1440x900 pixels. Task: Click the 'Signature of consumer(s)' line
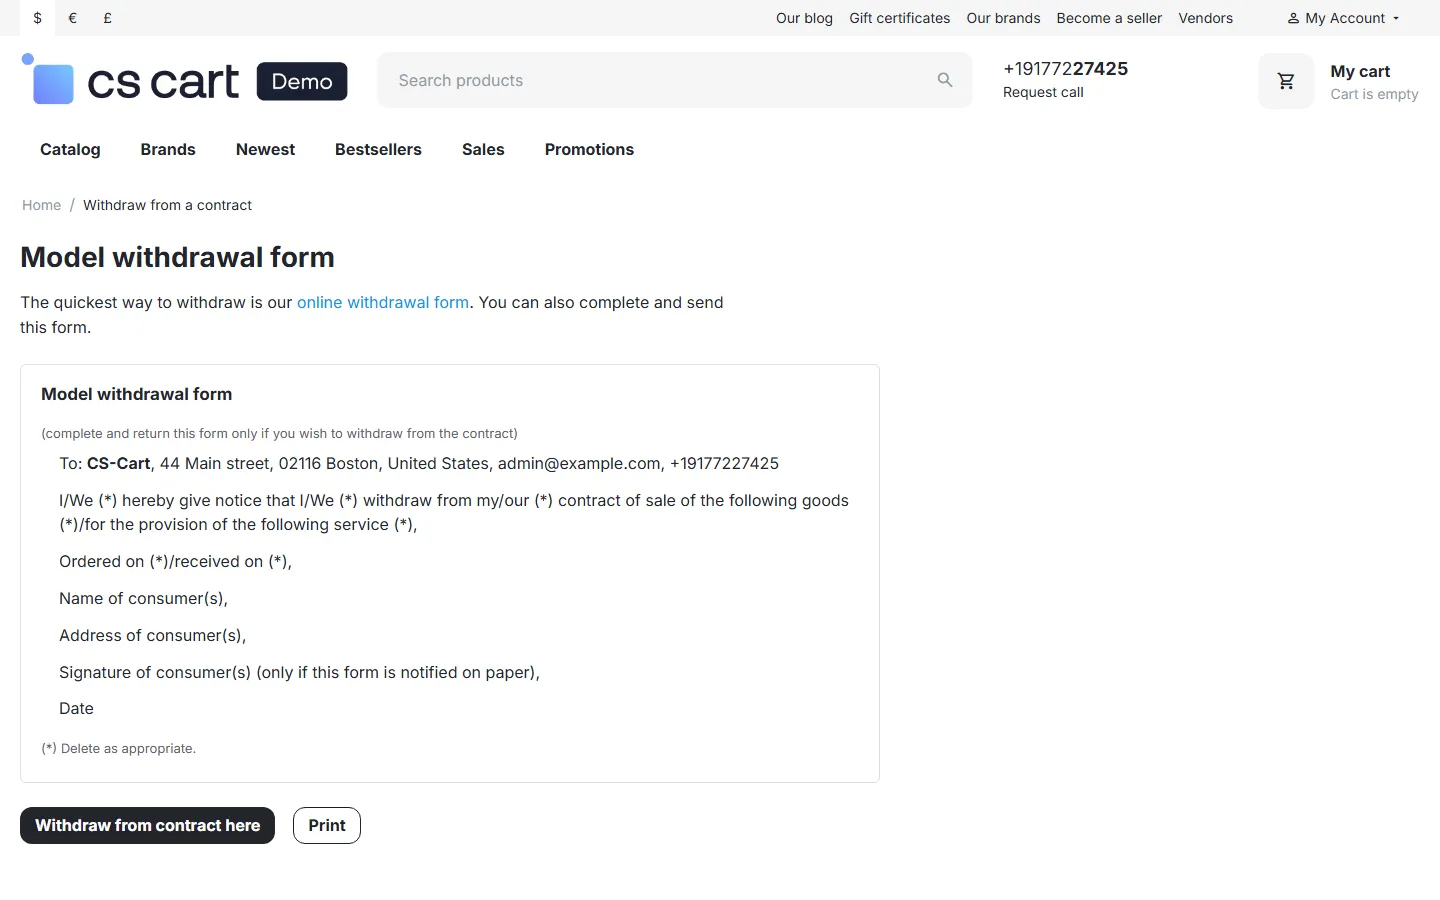pos(299,672)
